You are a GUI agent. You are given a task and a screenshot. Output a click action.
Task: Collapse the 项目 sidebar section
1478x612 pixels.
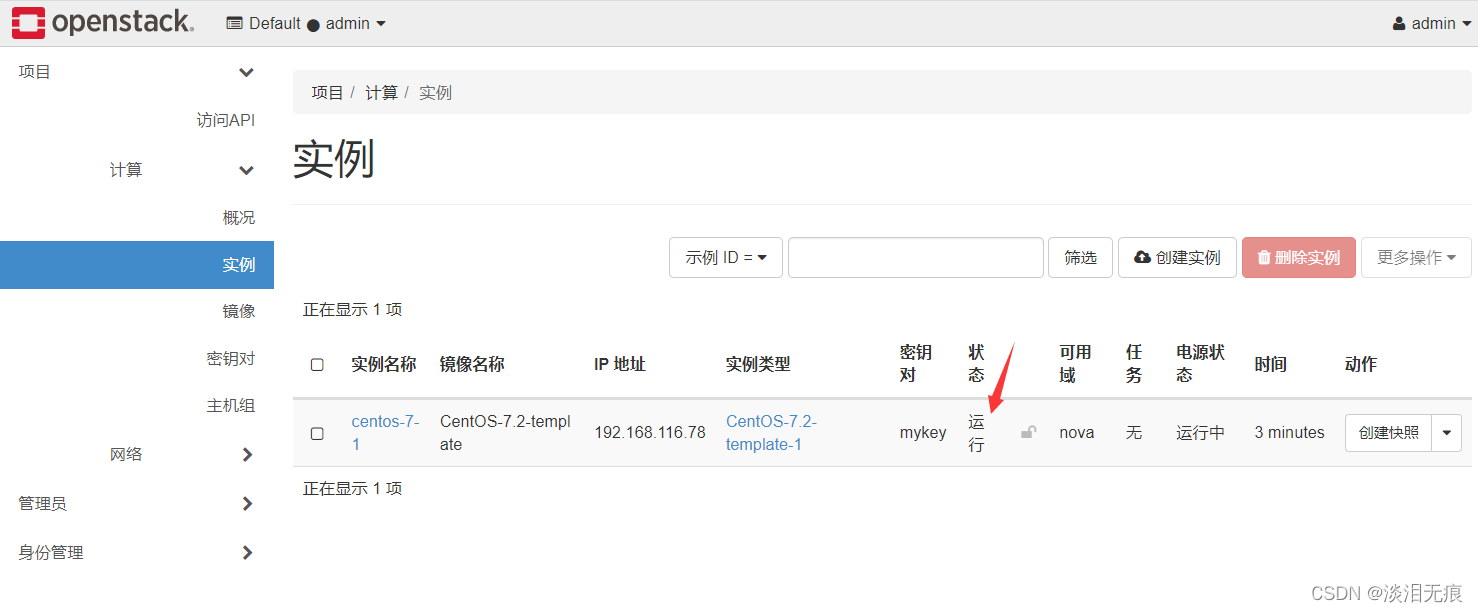pos(137,72)
